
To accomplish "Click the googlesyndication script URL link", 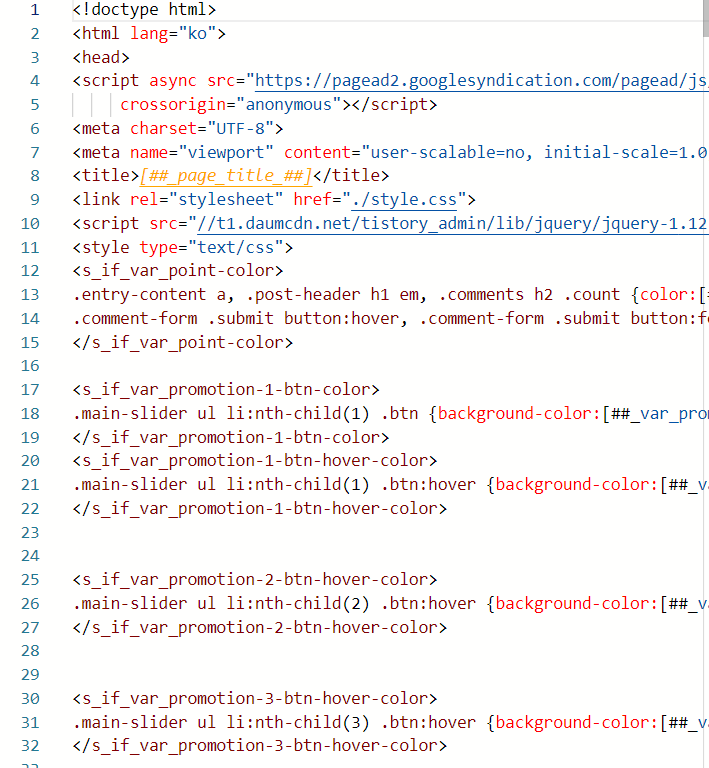I will [x=482, y=81].
